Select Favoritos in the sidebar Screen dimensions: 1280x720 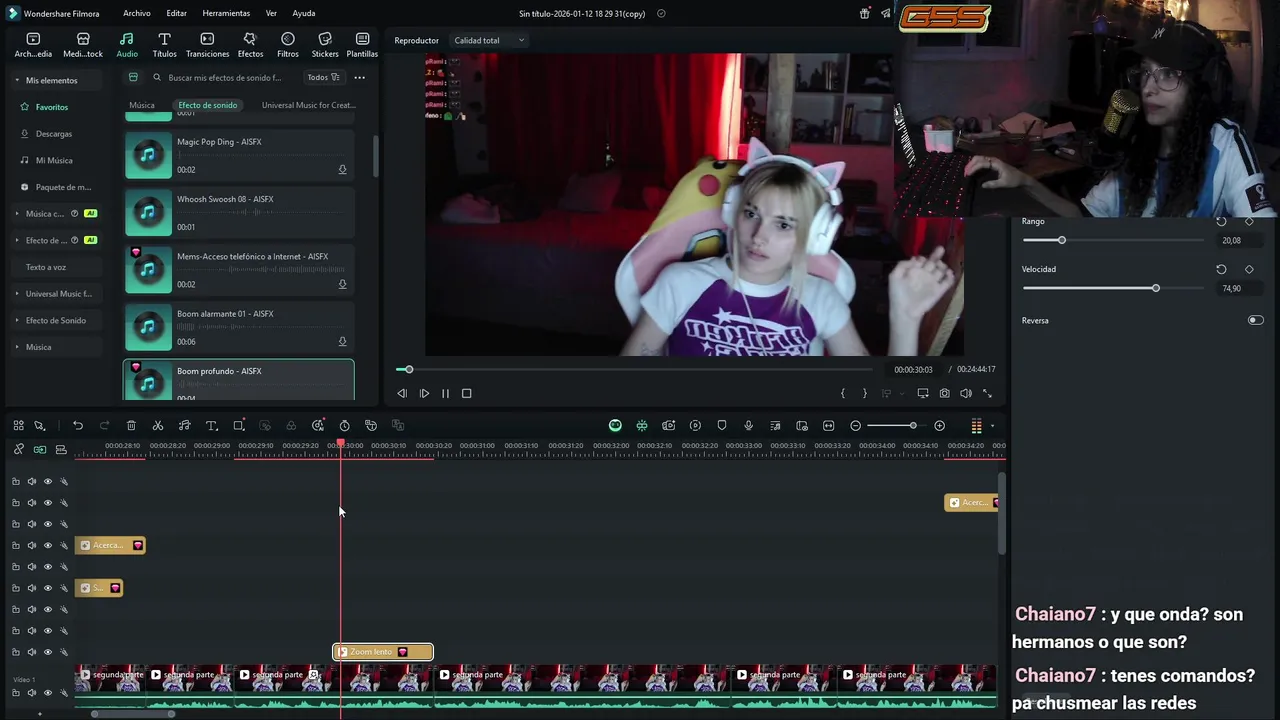pos(52,107)
